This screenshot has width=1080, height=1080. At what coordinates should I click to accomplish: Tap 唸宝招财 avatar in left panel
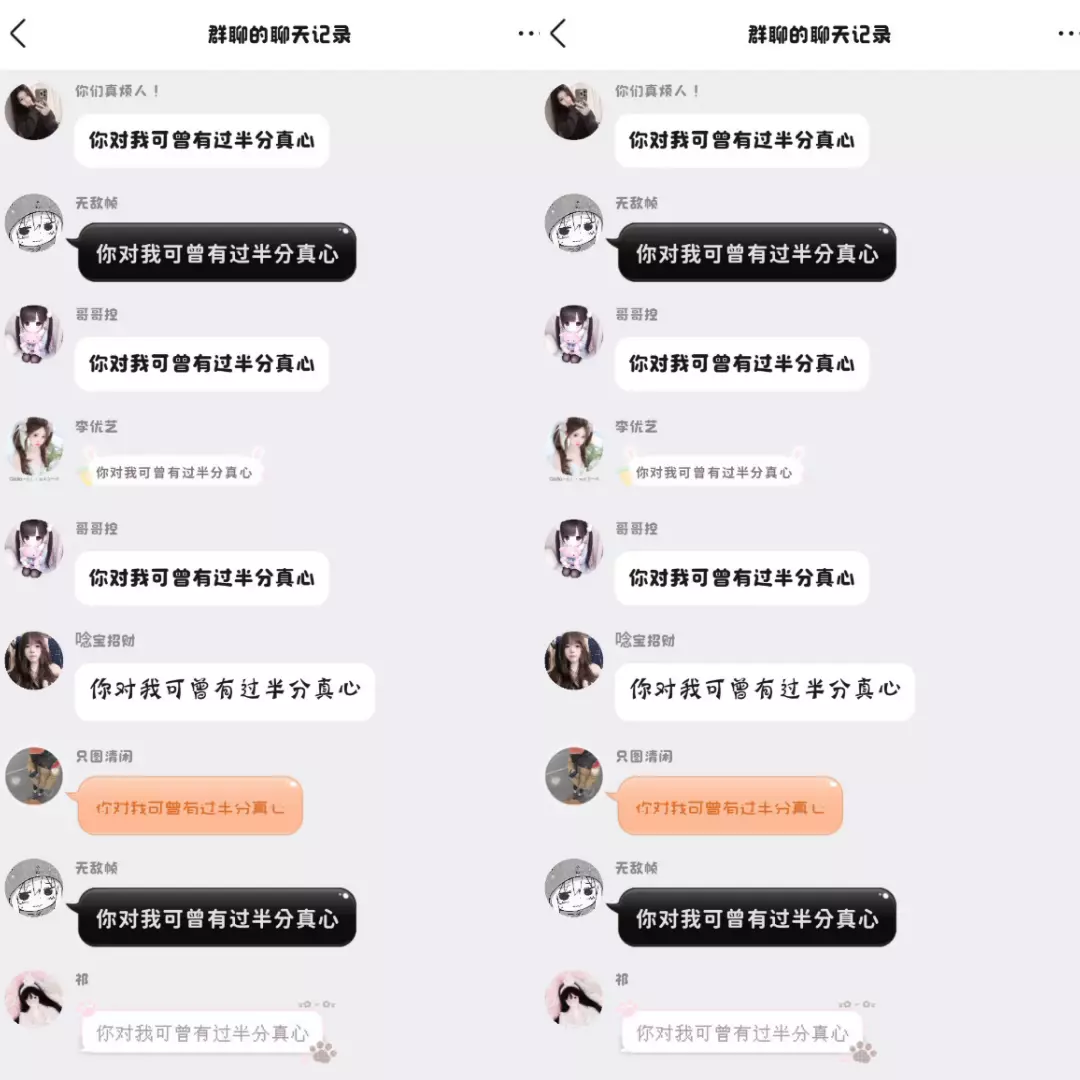(34, 661)
